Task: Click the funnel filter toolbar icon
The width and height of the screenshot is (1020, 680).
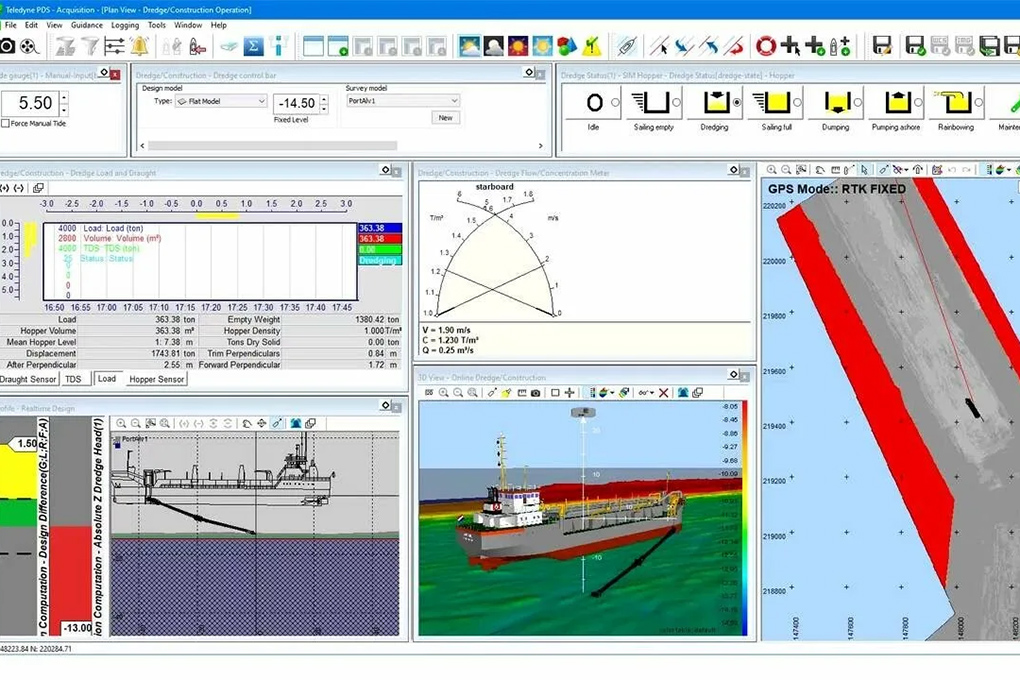Action: (x=90, y=45)
